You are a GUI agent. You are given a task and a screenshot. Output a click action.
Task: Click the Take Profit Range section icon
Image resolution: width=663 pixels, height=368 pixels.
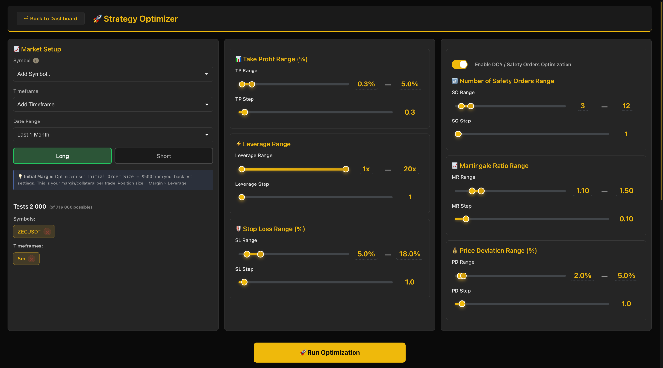coord(238,59)
